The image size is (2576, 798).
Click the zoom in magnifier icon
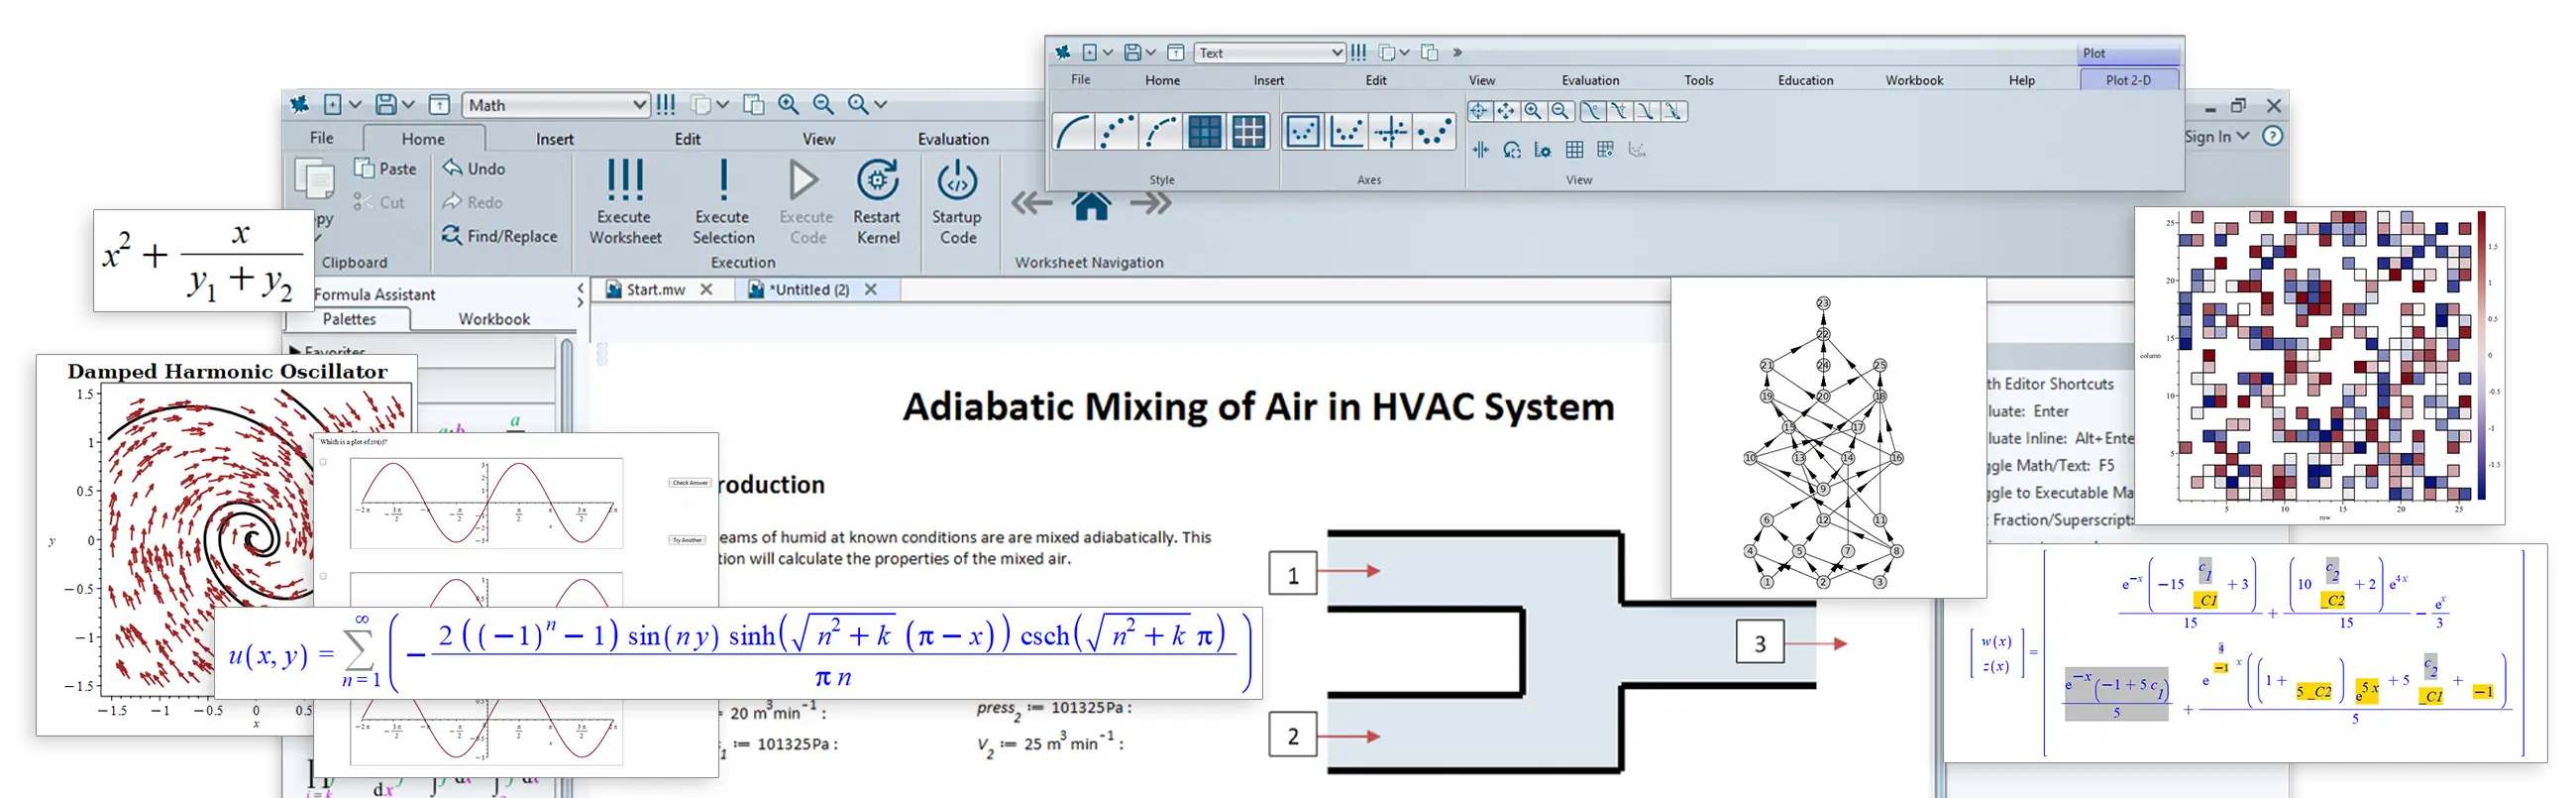(x=788, y=105)
